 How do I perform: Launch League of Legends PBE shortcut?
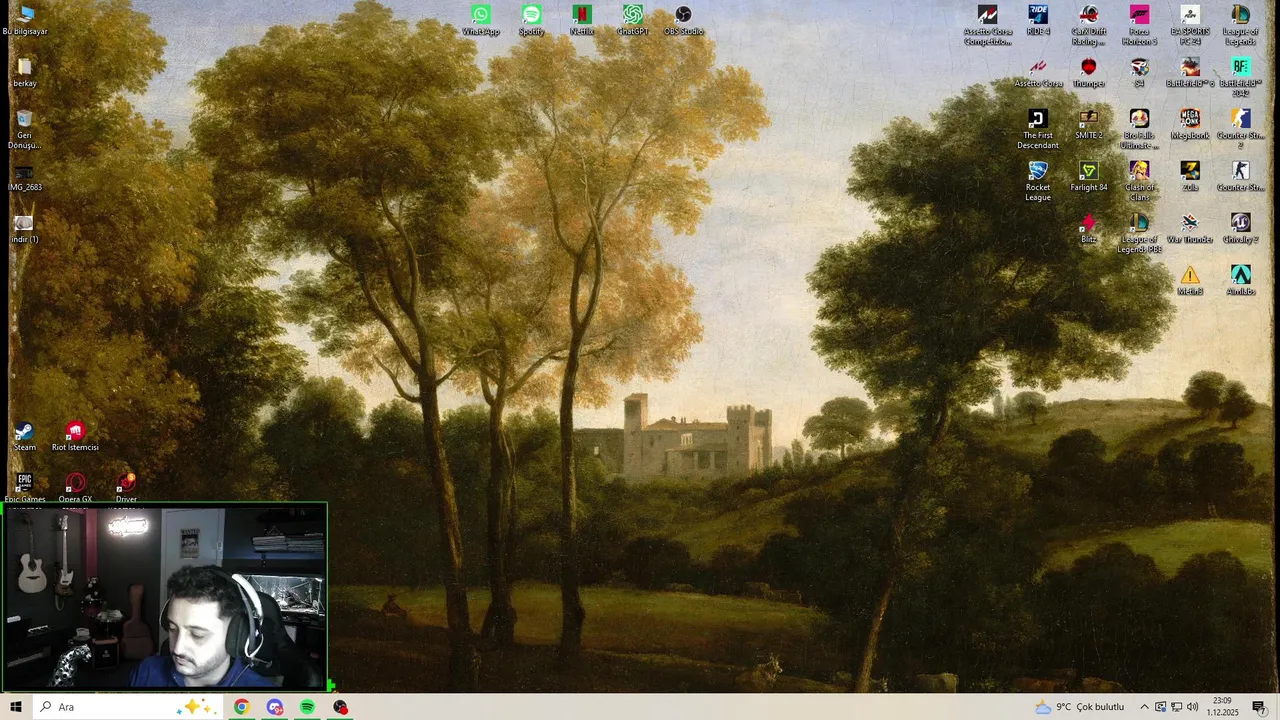tap(1139, 233)
